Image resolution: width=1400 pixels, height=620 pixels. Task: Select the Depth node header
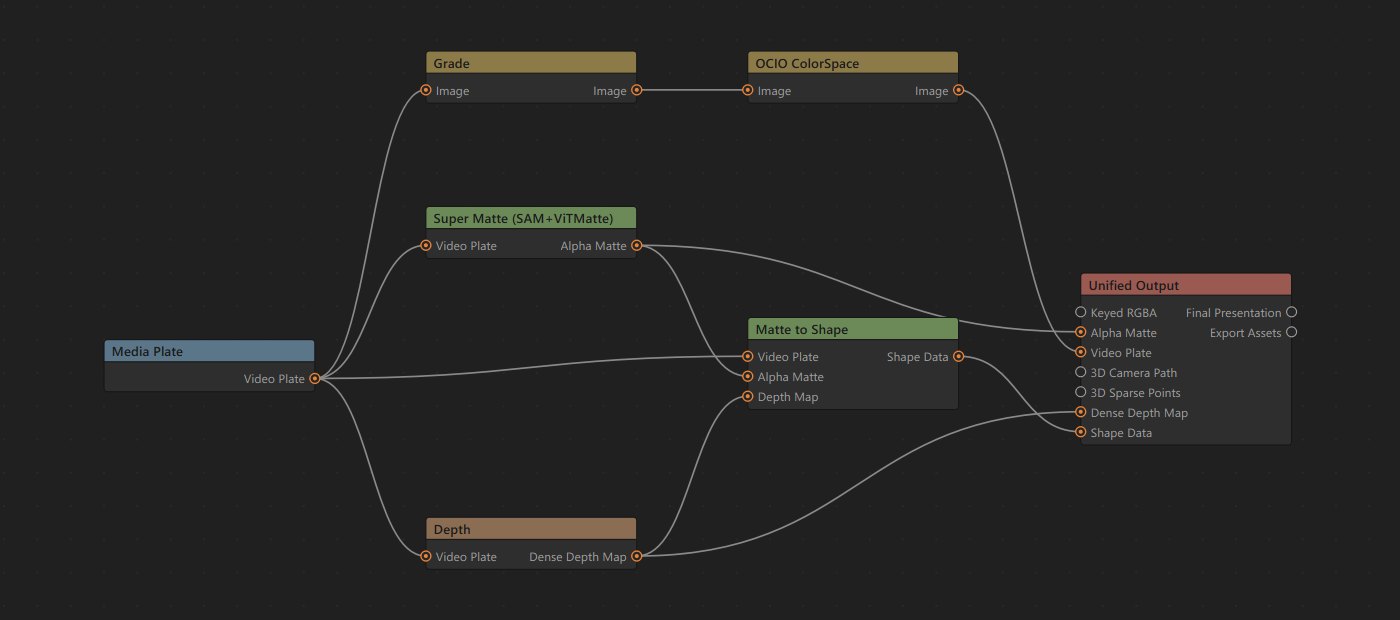click(531, 529)
